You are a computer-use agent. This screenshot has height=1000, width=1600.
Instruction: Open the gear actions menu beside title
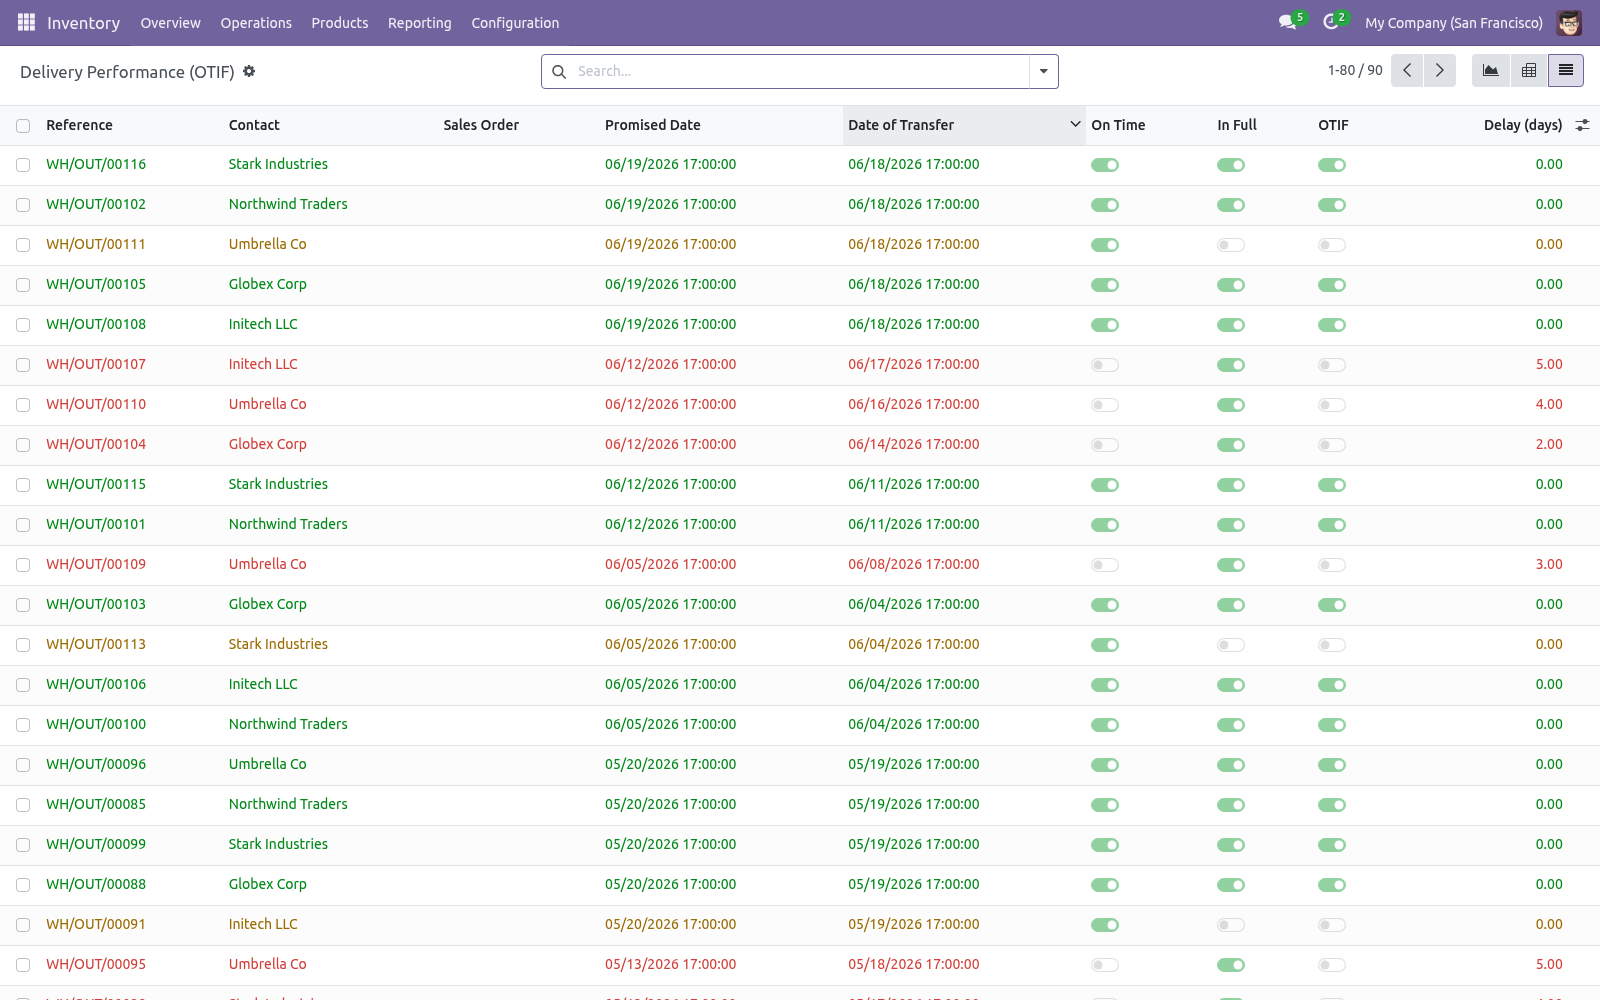249,71
